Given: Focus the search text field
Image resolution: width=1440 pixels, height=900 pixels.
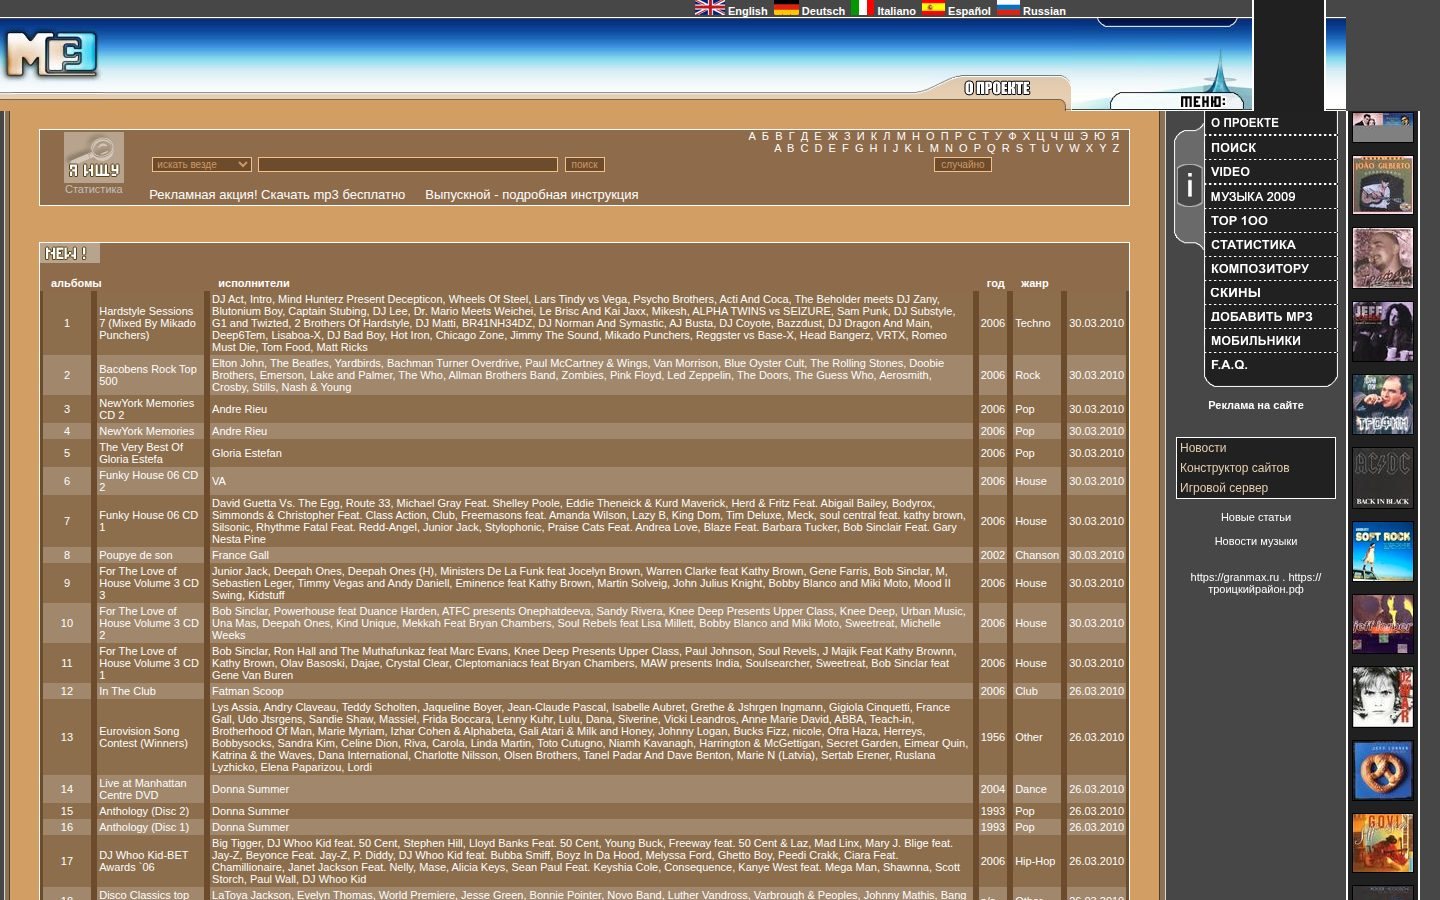Looking at the screenshot, I should [x=408, y=164].
